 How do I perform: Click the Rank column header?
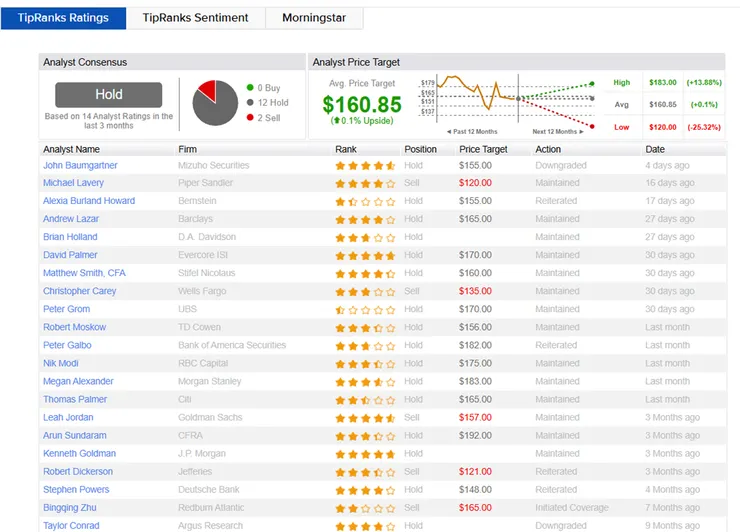345,149
